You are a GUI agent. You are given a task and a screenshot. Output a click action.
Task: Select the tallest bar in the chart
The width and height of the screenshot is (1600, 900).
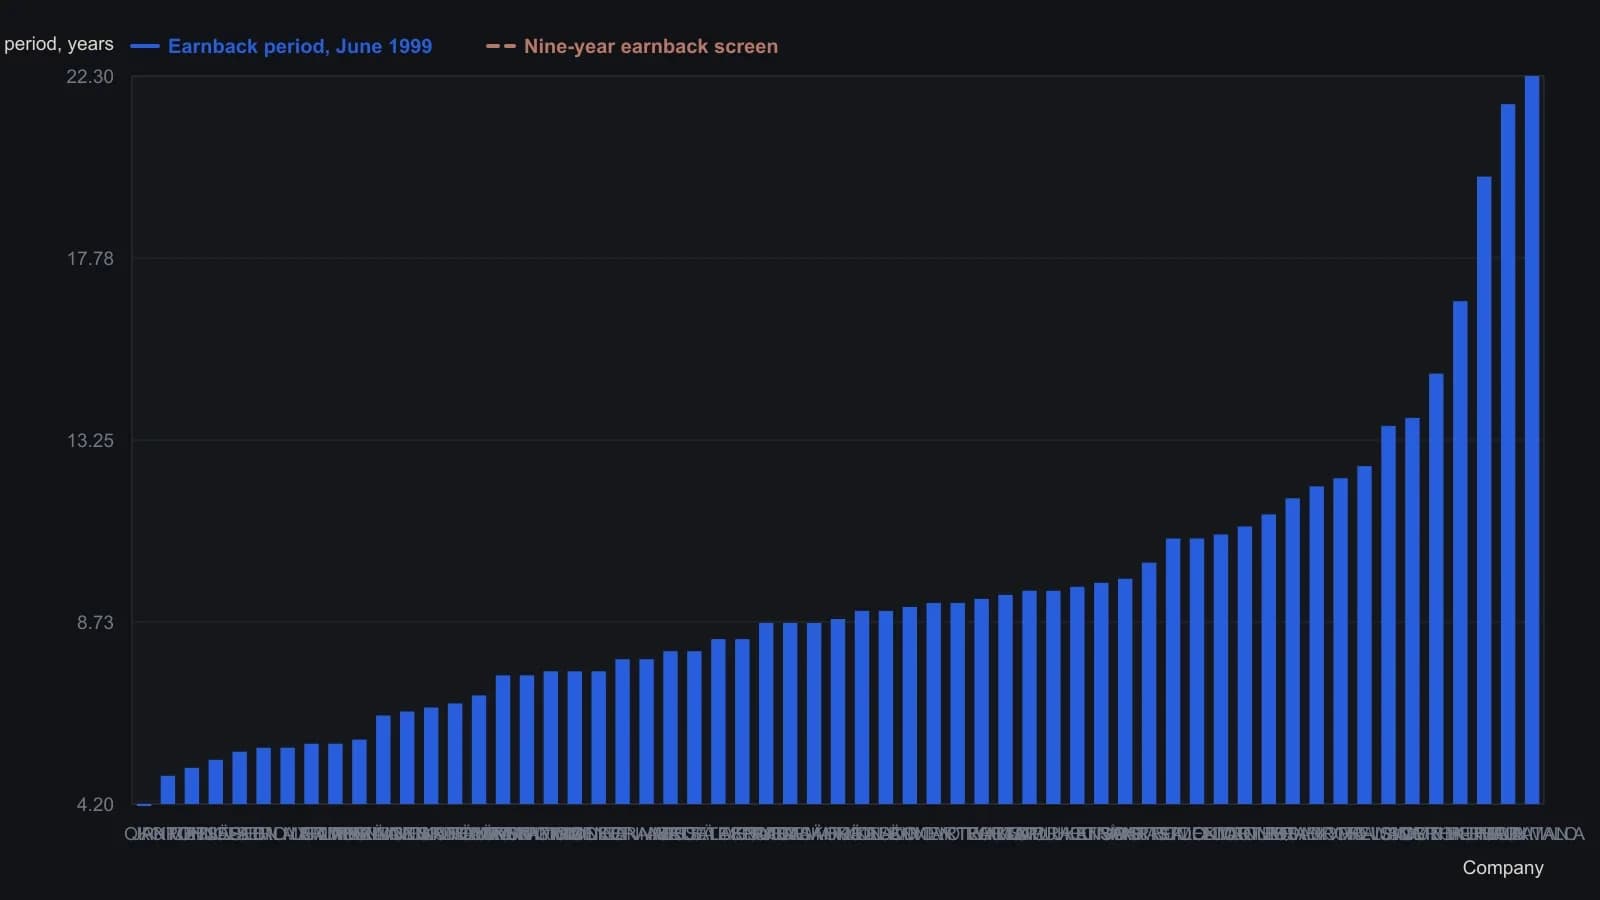point(1532,440)
